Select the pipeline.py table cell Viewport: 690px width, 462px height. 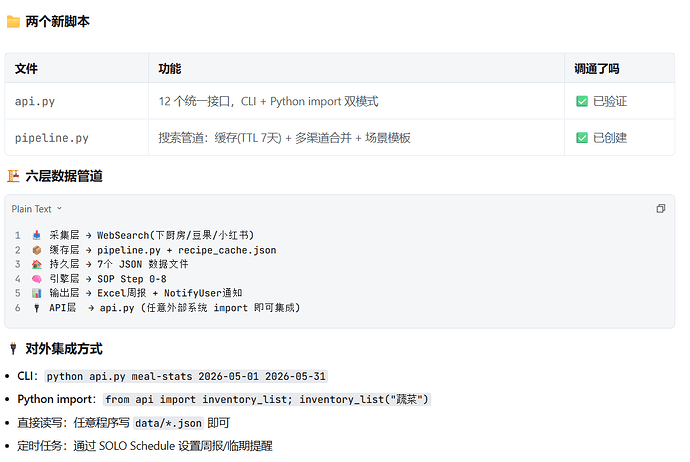pos(77,138)
